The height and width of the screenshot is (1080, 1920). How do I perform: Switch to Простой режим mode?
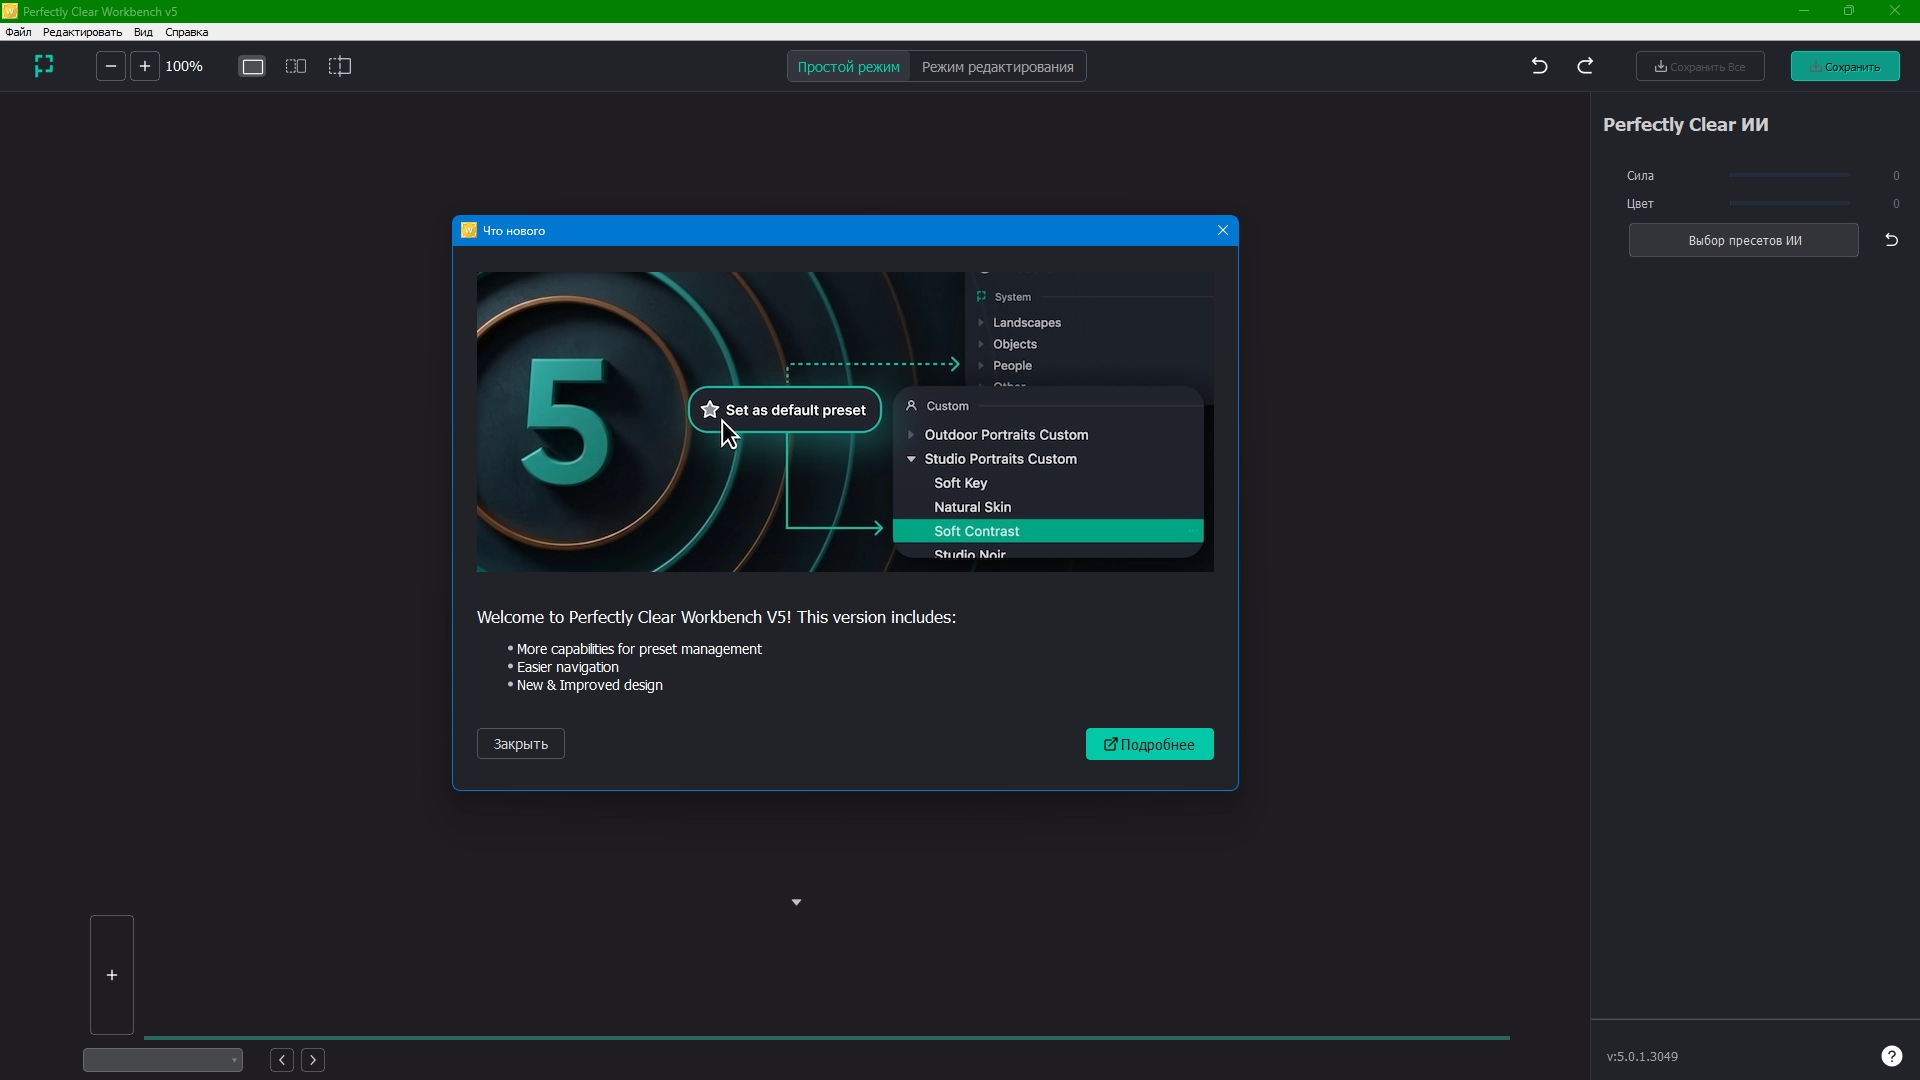pyautogui.click(x=848, y=67)
